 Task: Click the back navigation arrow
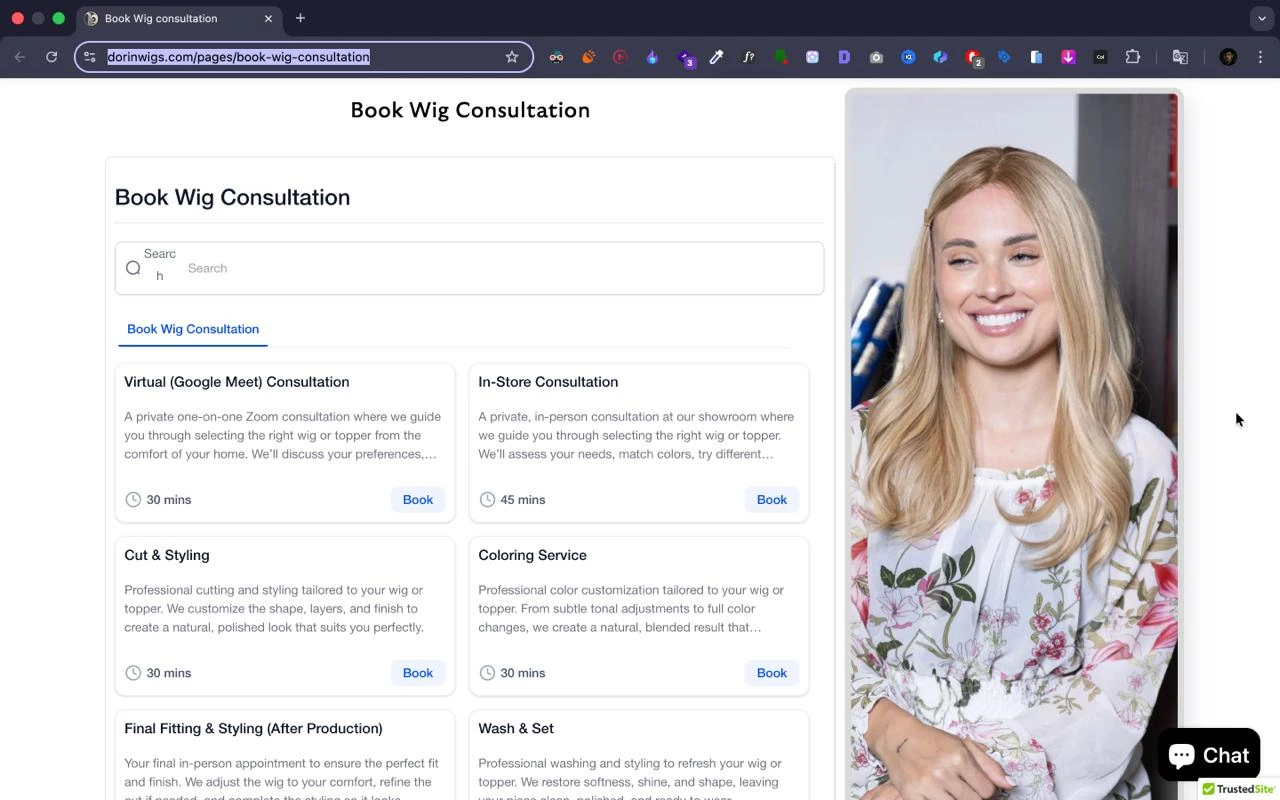coord(20,57)
